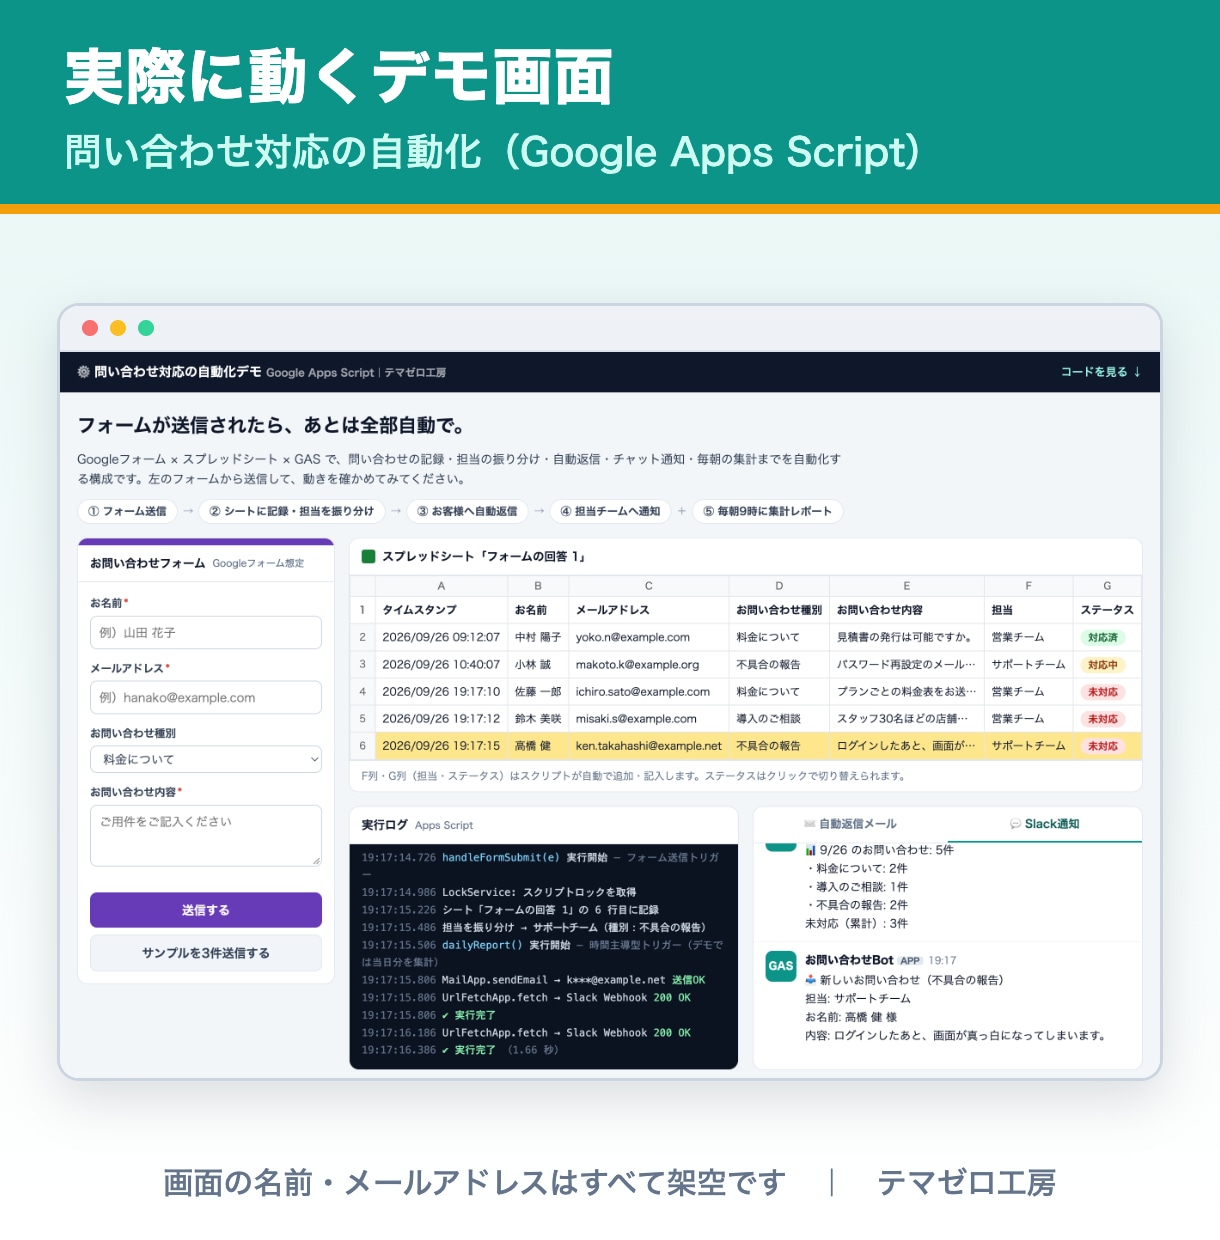Click サンプルを3件送信する button
This screenshot has width=1220, height=1240.
click(x=206, y=953)
